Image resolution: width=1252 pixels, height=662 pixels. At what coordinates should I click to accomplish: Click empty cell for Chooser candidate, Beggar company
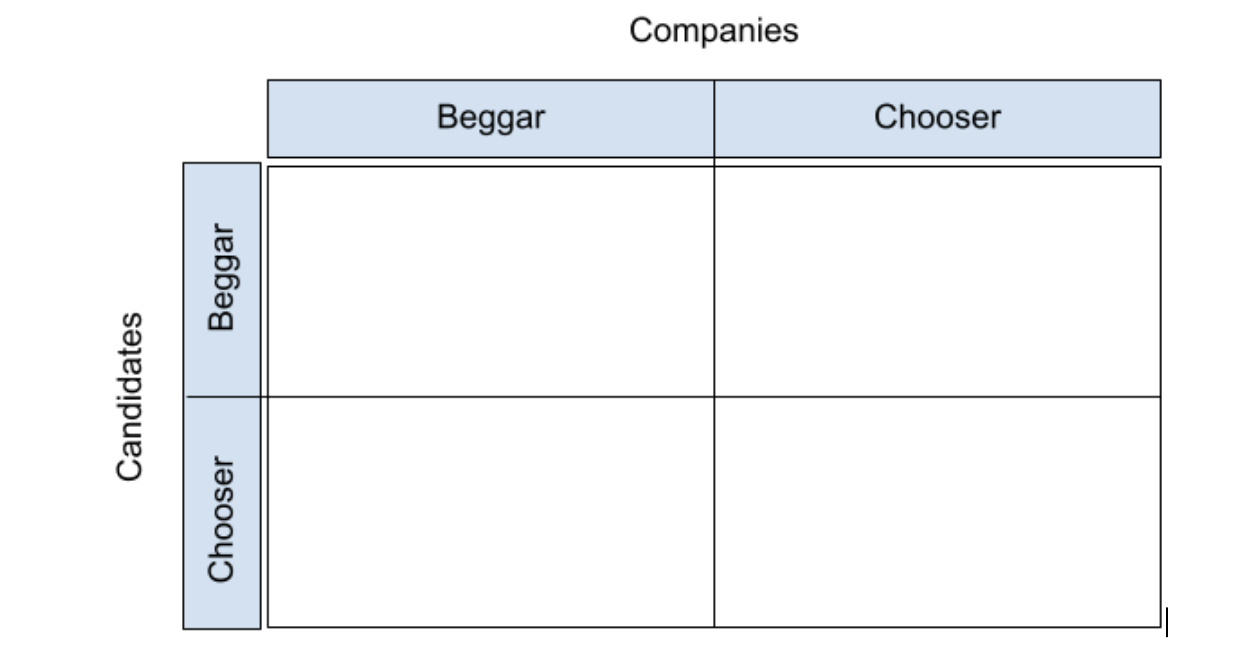tap(491, 512)
